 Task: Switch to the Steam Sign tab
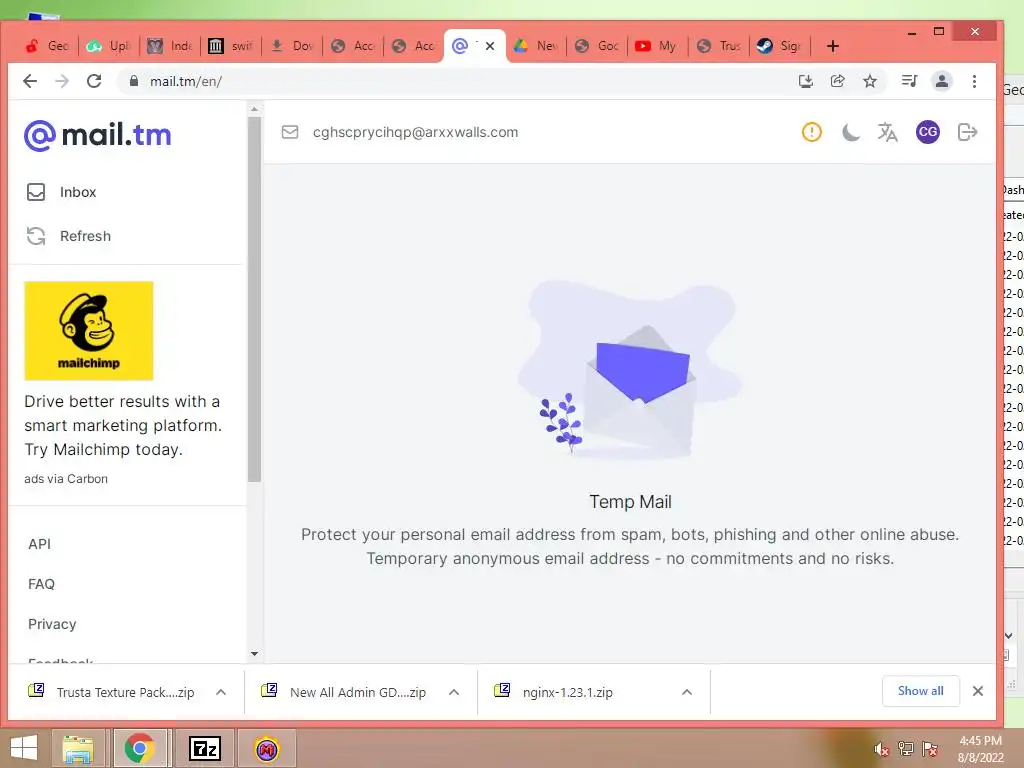click(780, 46)
